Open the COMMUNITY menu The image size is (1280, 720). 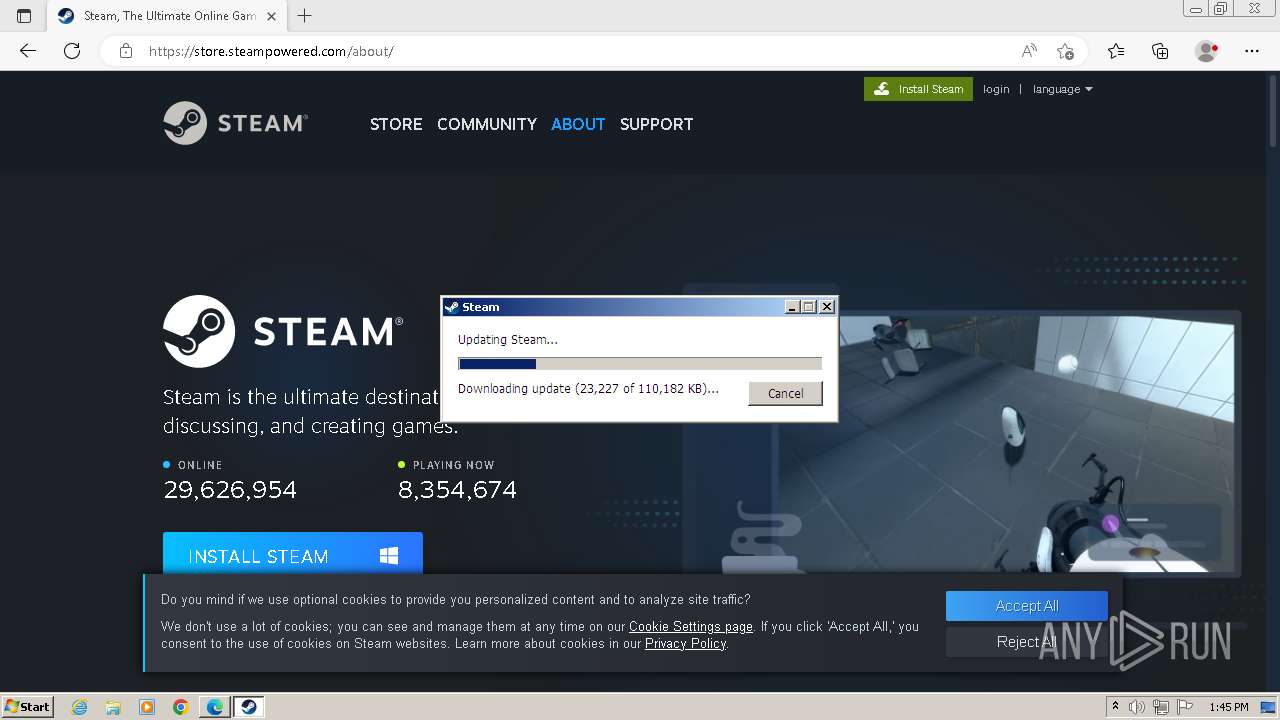coord(487,124)
